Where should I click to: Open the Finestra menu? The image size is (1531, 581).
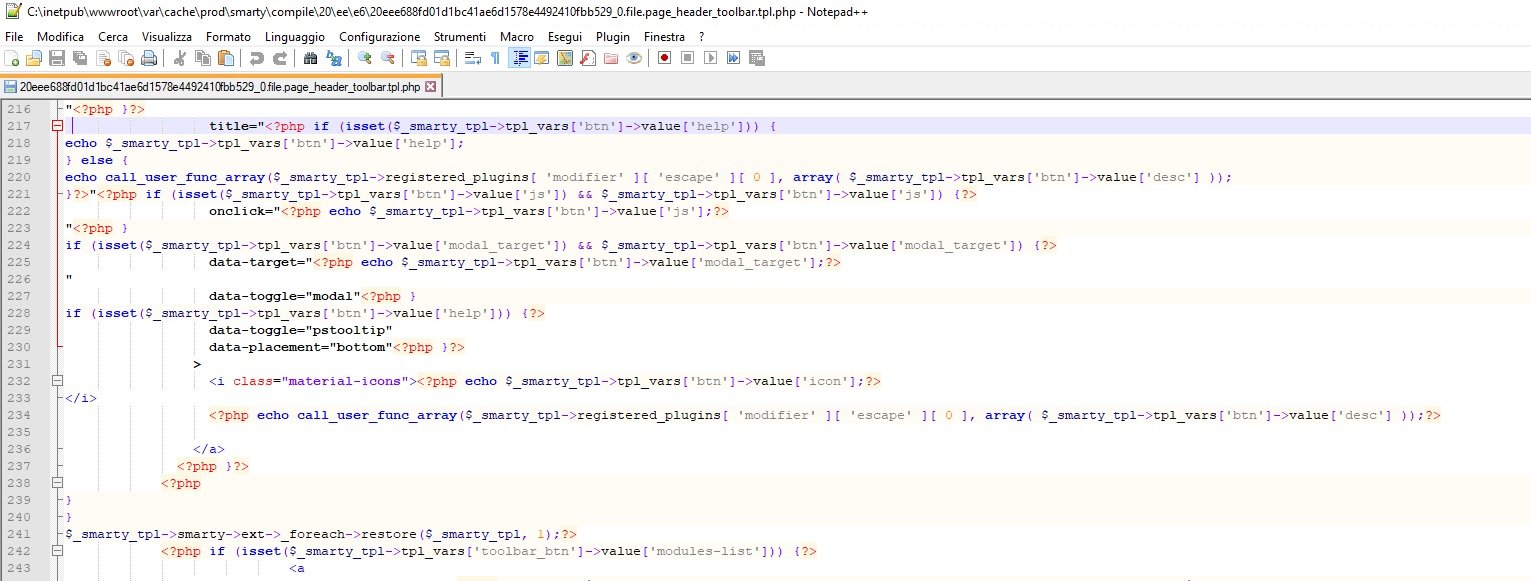click(665, 37)
